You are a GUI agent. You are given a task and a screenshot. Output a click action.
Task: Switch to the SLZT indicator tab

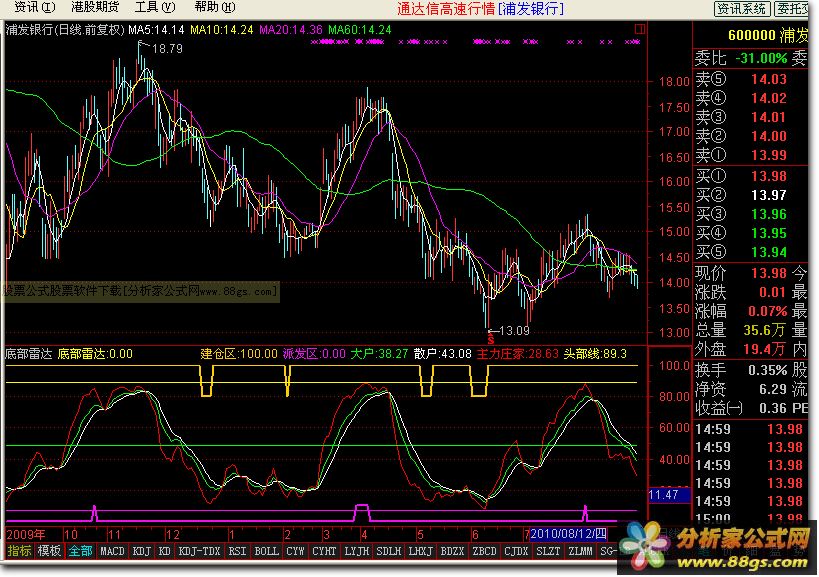pyautogui.click(x=548, y=550)
